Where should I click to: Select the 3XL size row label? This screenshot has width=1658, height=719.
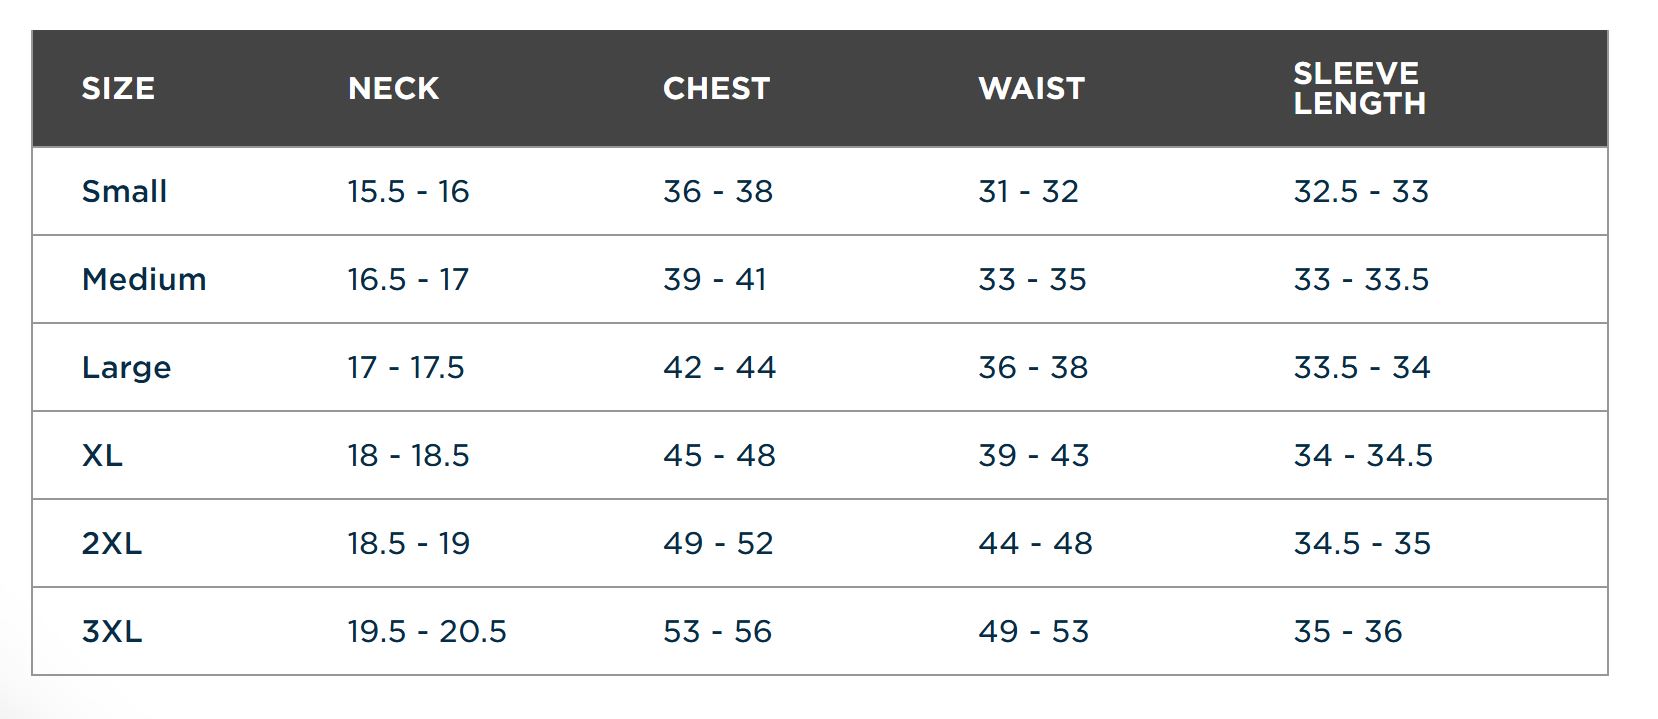click(x=112, y=631)
